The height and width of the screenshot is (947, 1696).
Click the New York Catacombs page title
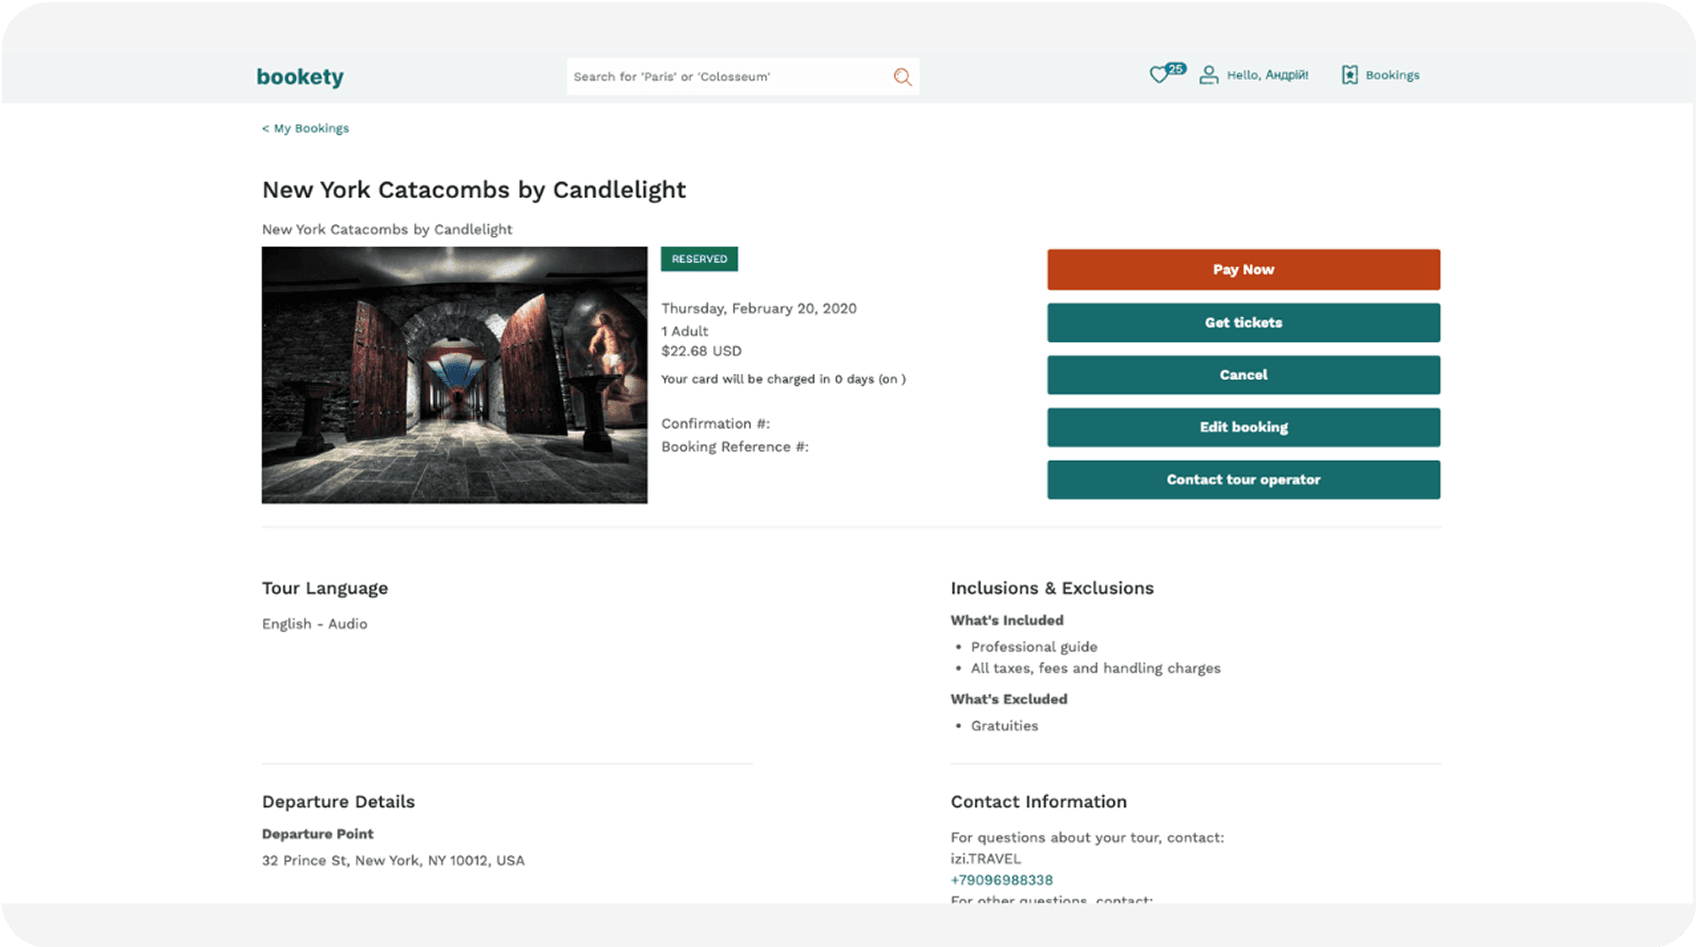click(x=473, y=190)
